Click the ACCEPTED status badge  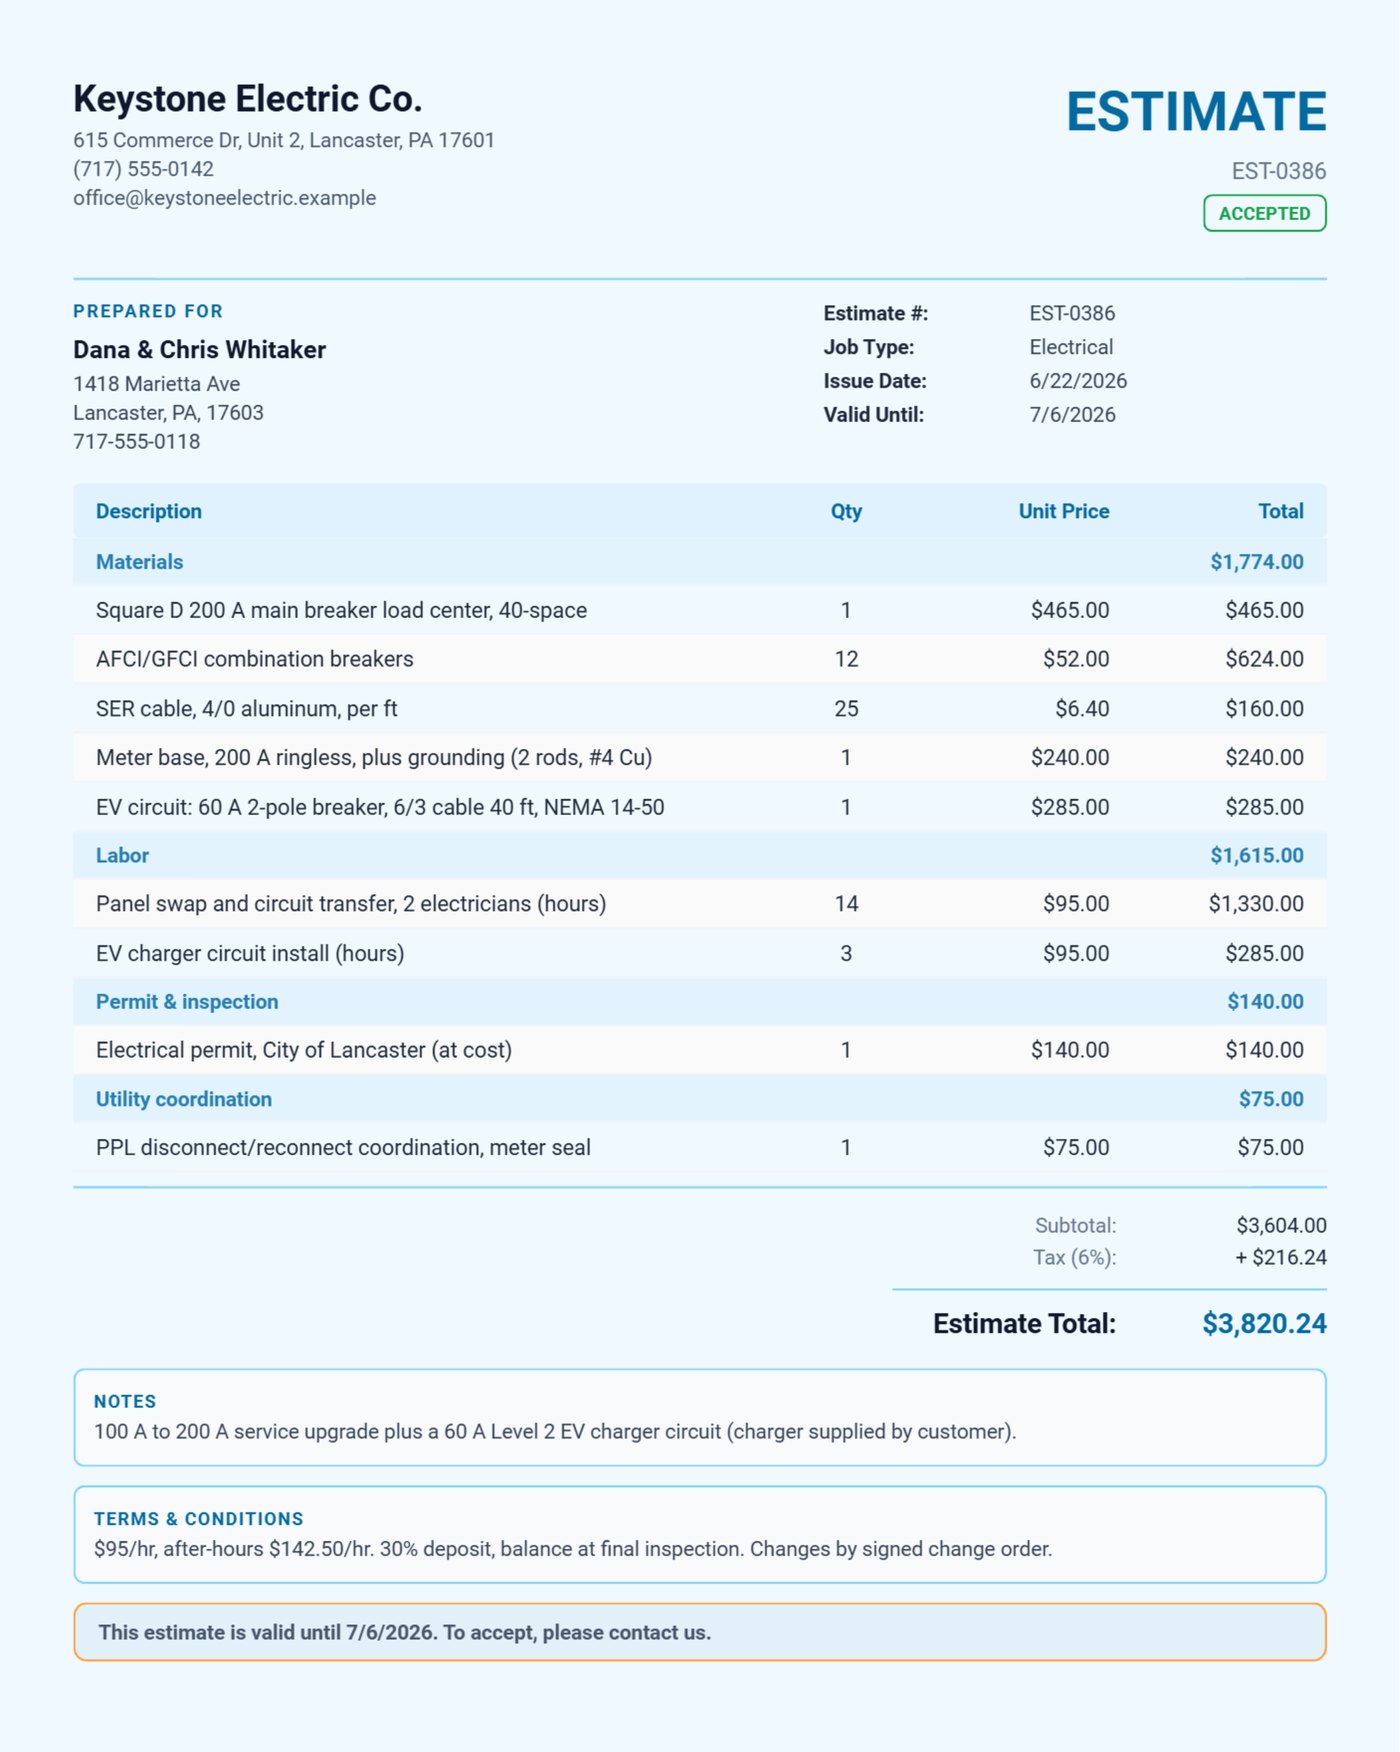pyautogui.click(x=1264, y=213)
